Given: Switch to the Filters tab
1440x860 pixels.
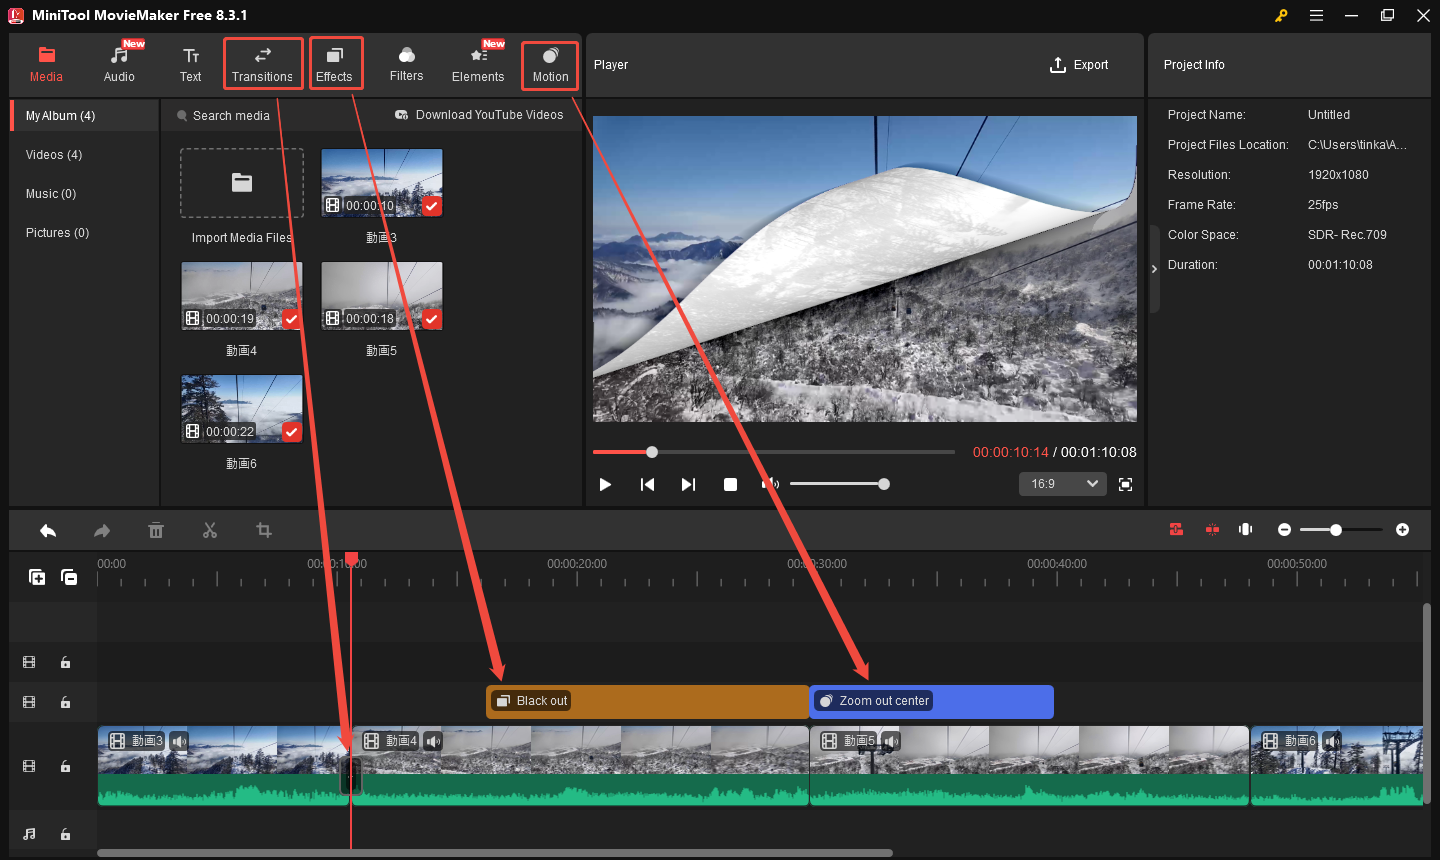Looking at the screenshot, I should click(x=406, y=64).
